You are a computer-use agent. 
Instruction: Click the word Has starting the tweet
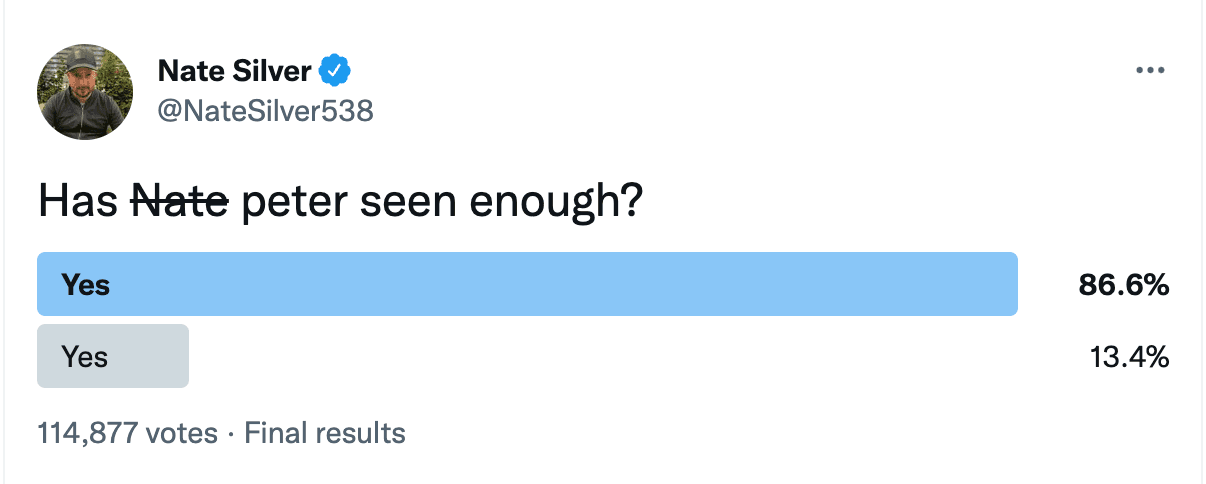point(80,203)
